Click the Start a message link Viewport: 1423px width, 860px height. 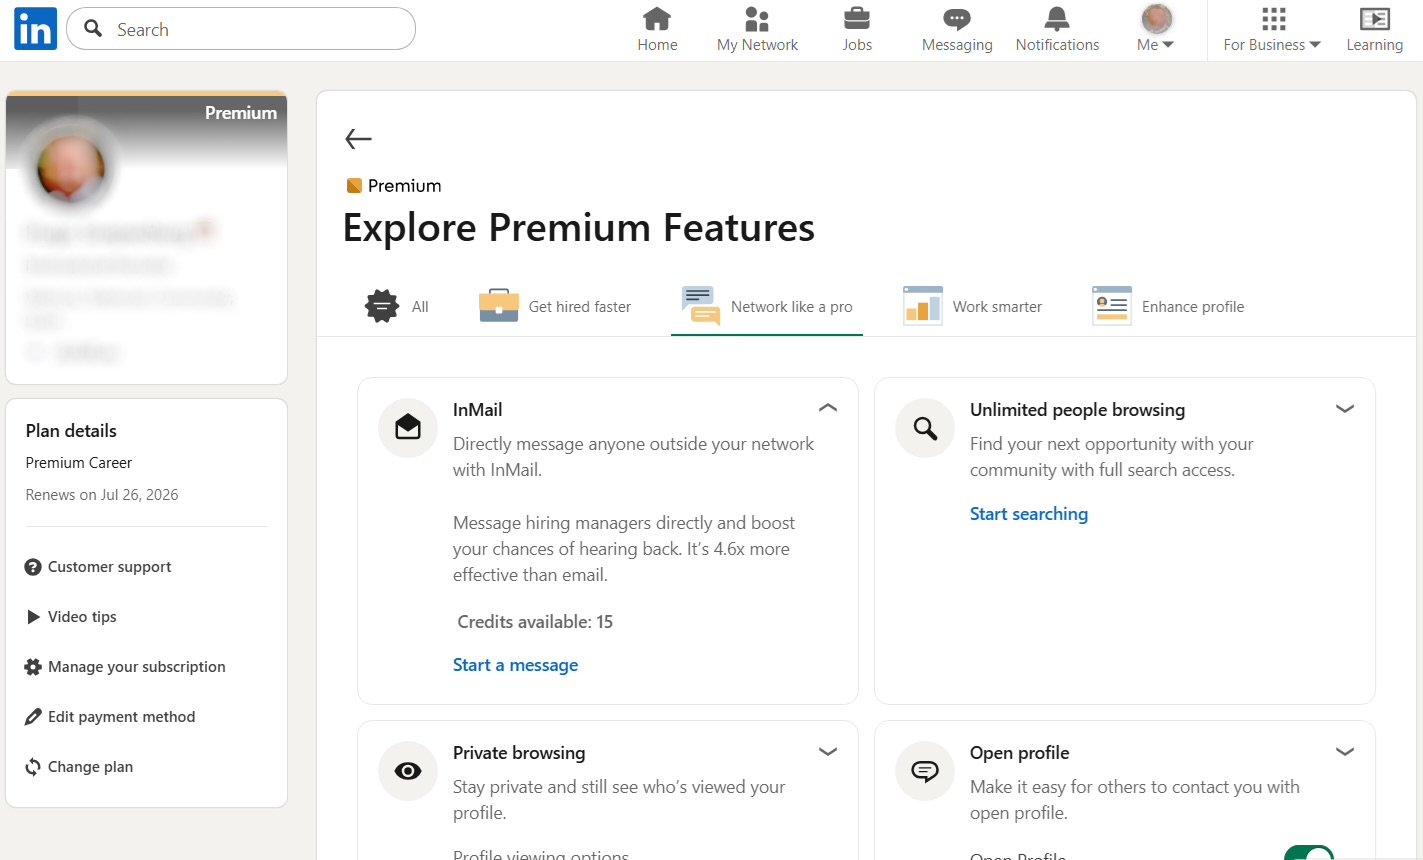click(x=515, y=665)
